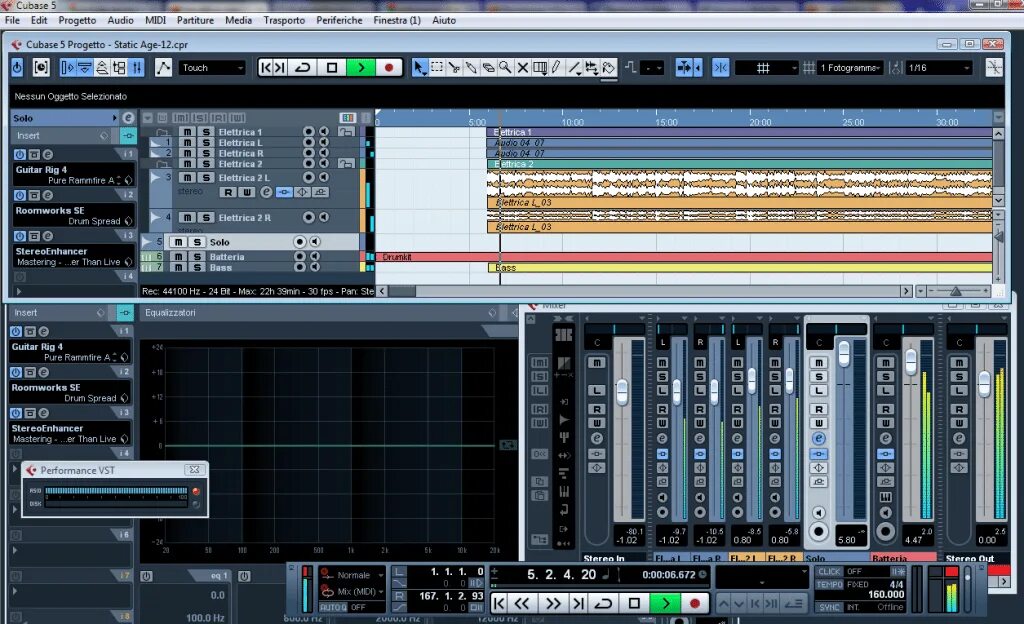
Task: Open the Partiture menu
Action: tap(195, 20)
